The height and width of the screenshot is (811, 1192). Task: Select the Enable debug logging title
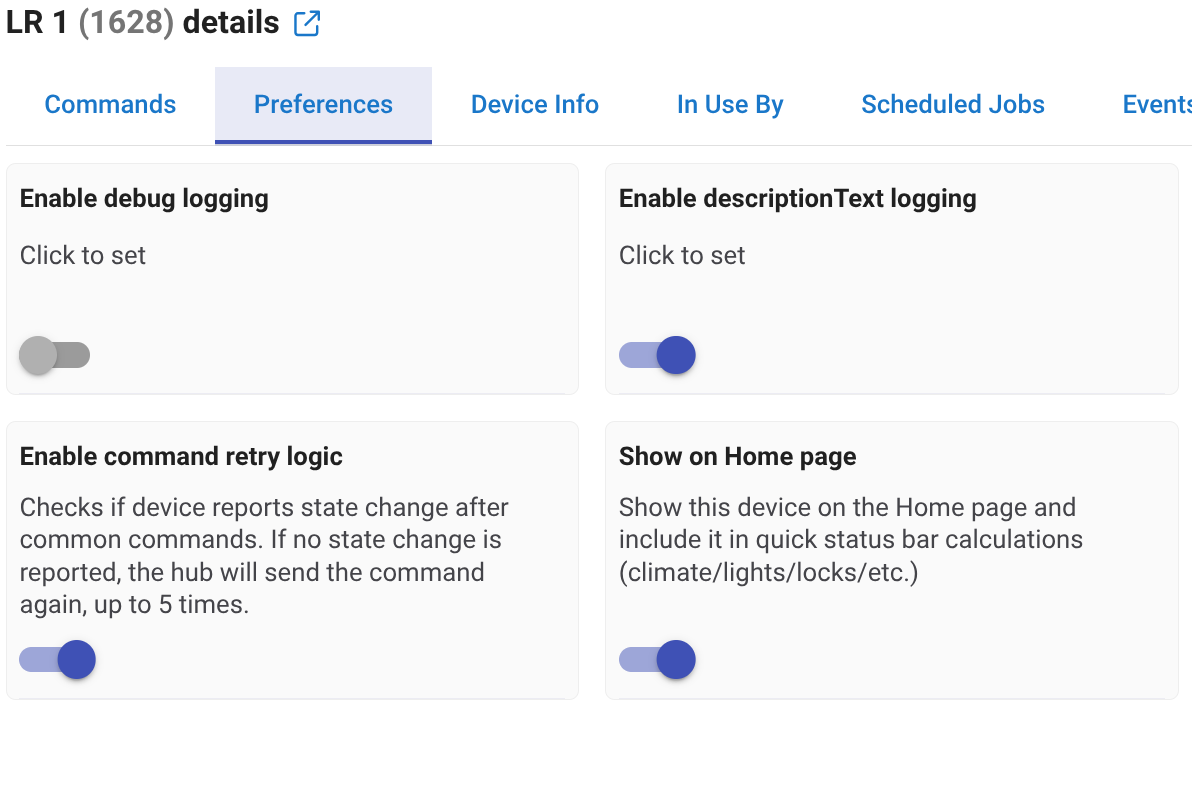(x=144, y=198)
